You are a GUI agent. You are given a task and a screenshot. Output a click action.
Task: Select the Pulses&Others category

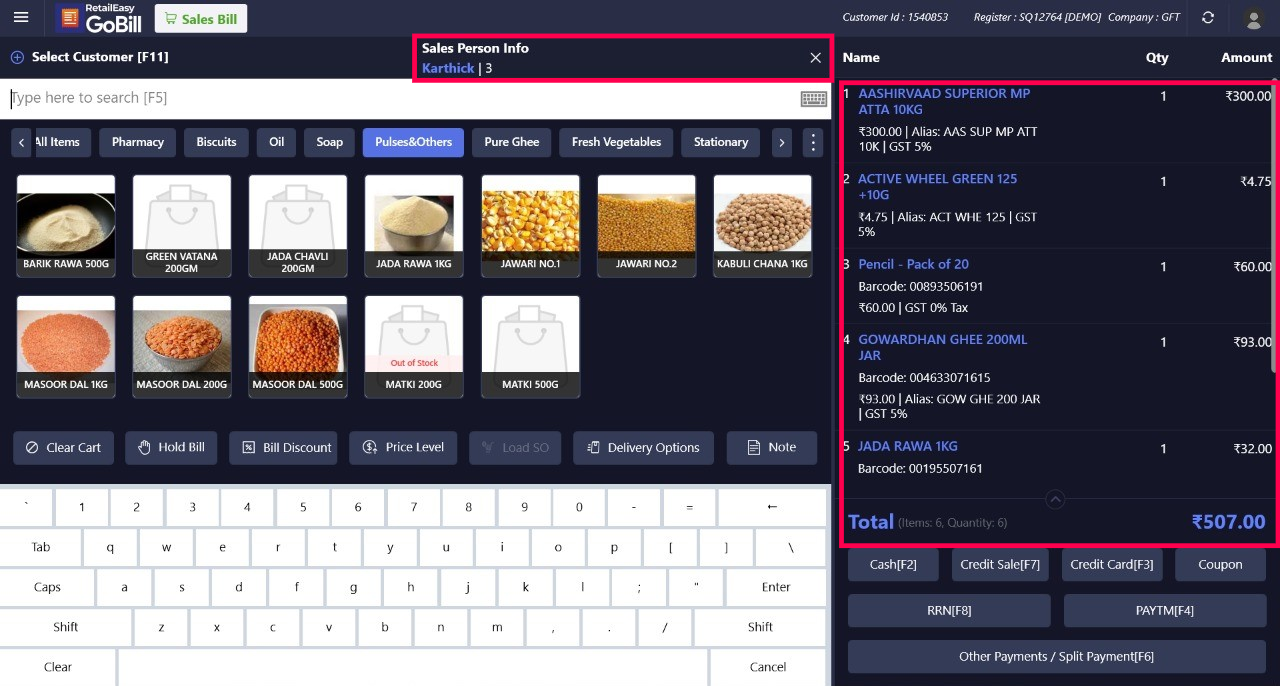(413, 142)
